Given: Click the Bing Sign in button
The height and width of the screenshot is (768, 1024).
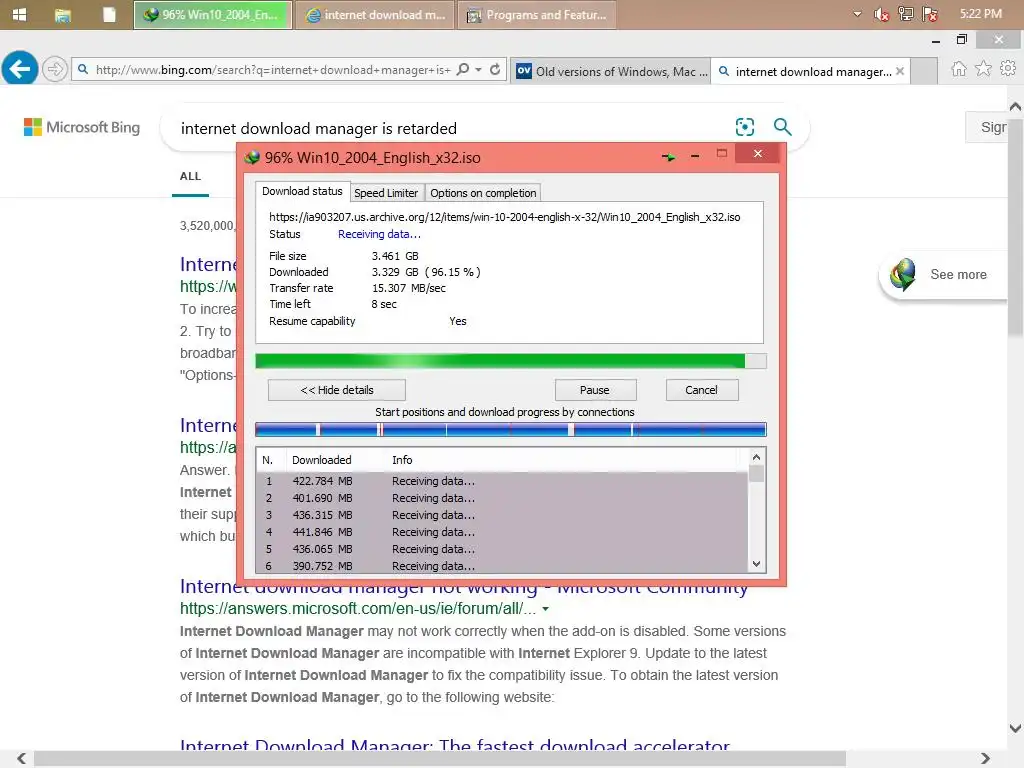Looking at the screenshot, I should pyautogui.click(x=986, y=127).
